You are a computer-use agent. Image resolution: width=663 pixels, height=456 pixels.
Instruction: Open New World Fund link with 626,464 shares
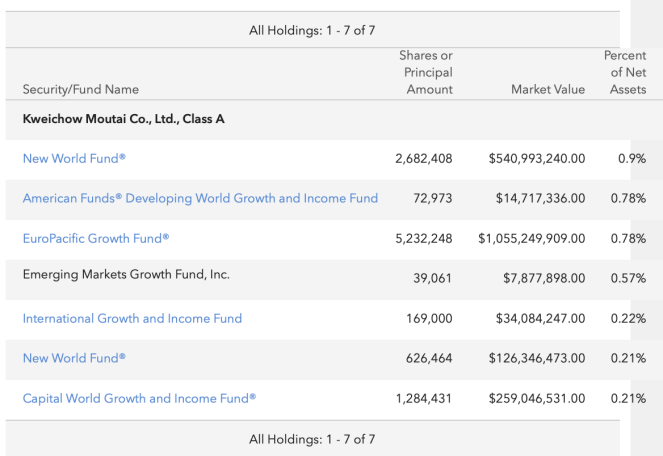coord(74,358)
